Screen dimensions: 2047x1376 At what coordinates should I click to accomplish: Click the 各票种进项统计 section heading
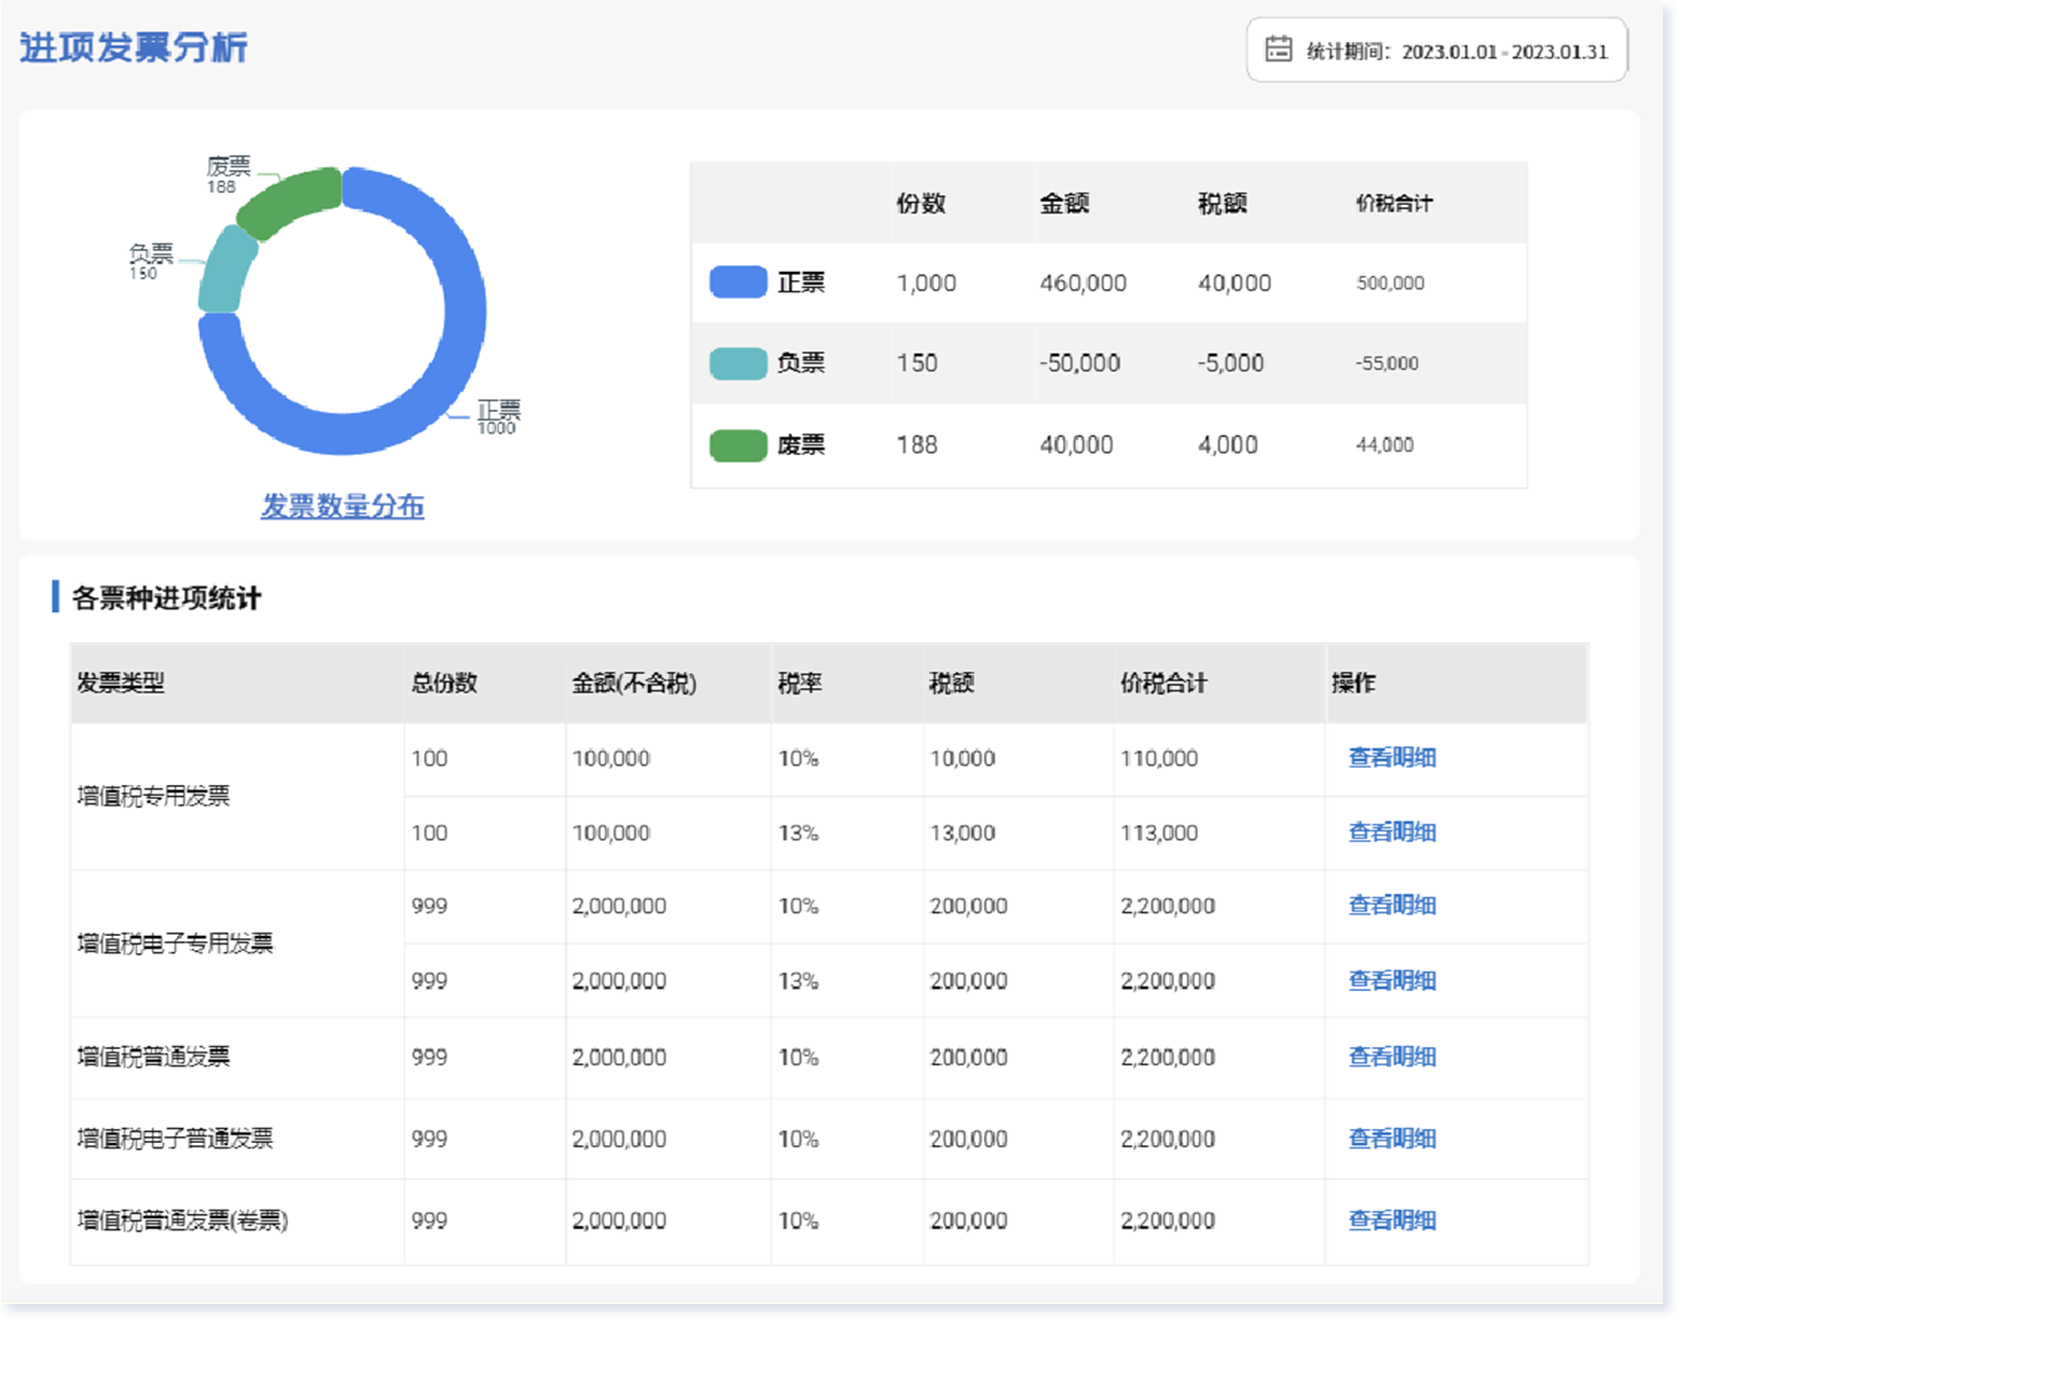[166, 598]
